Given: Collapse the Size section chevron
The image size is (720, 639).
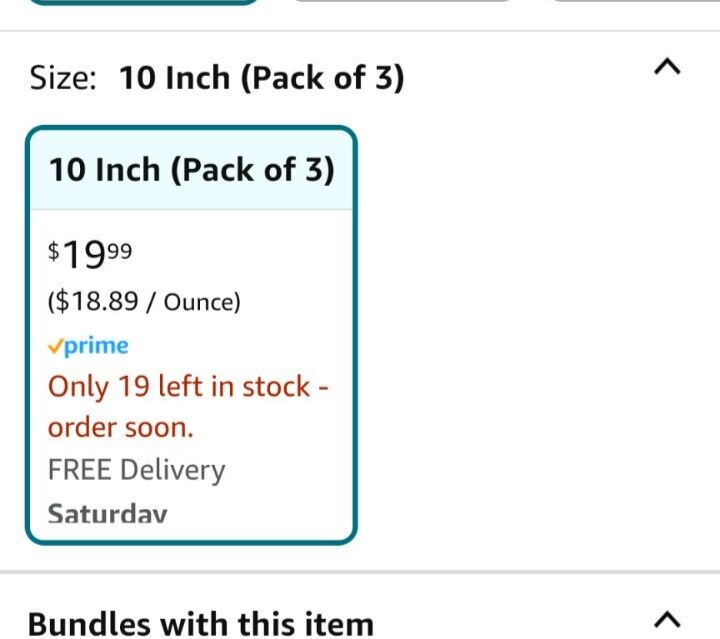Looking at the screenshot, I should 667,67.
